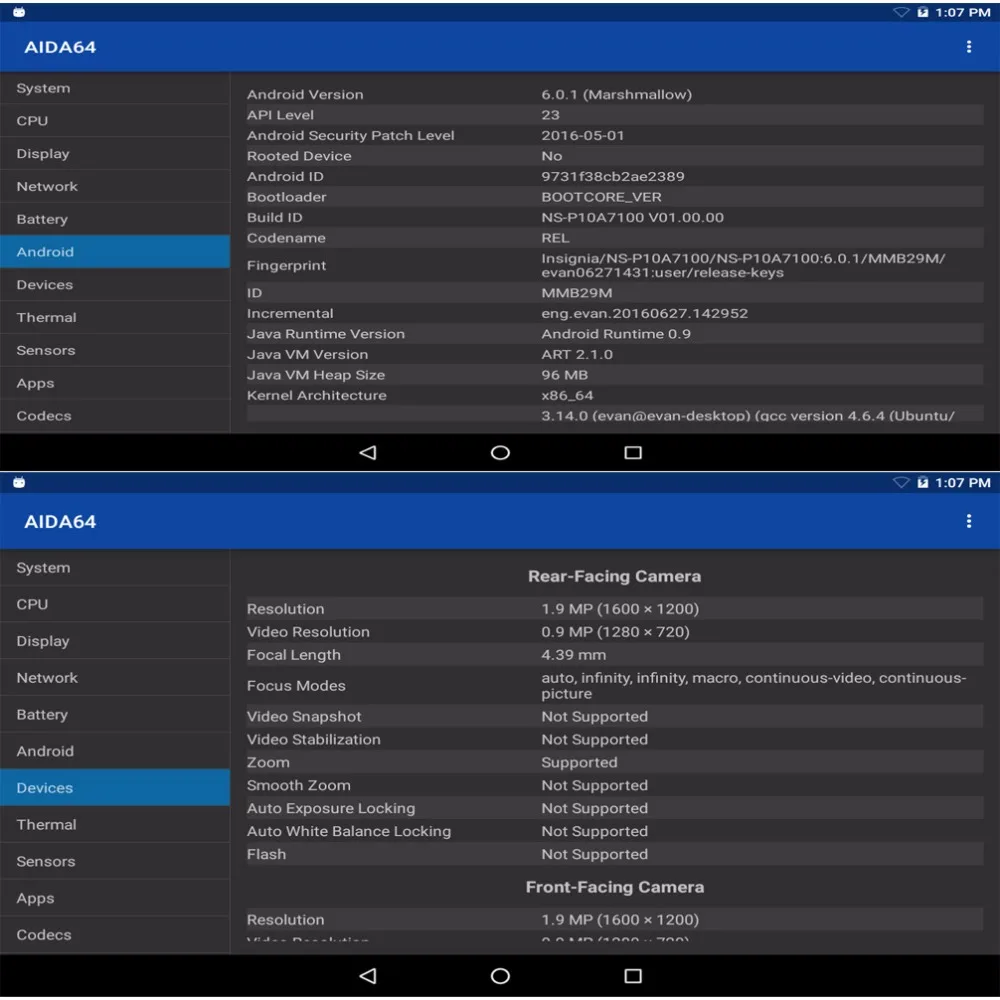Click Java VM Version value ART 2.1.0
The height and width of the screenshot is (1000, 1000).
click(x=577, y=354)
